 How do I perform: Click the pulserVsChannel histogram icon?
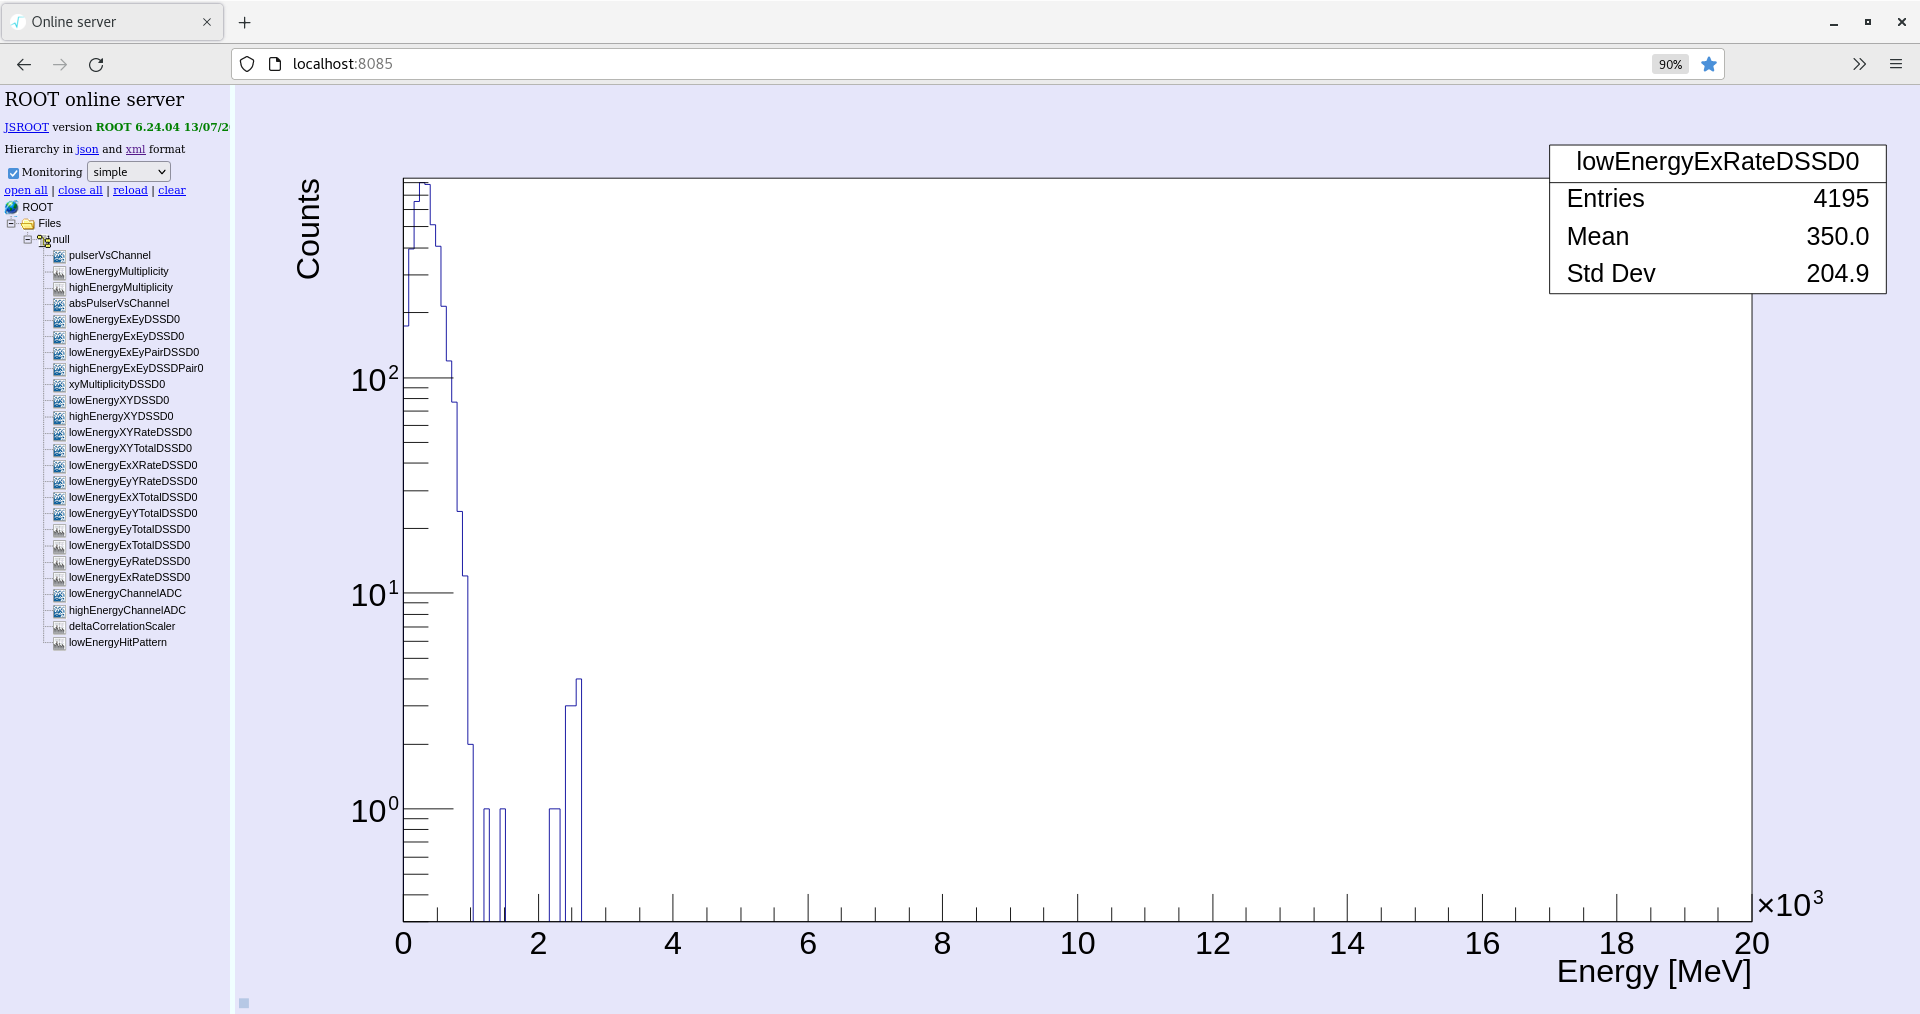(x=59, y=256)
